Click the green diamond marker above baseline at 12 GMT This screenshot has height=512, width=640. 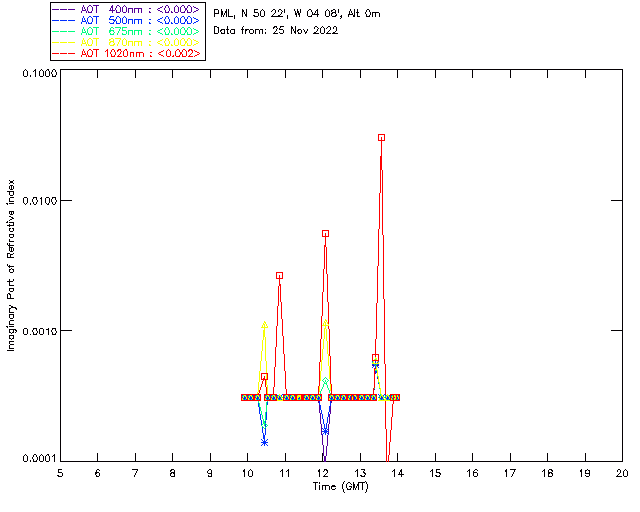point(325,381)
